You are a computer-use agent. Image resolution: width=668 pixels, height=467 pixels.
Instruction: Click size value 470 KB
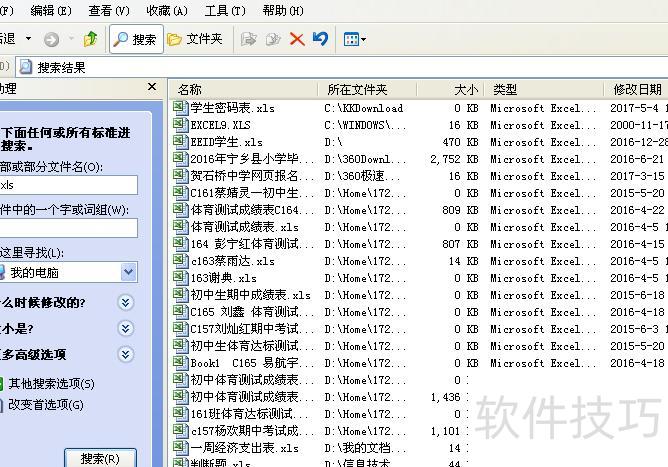(460, 142)
